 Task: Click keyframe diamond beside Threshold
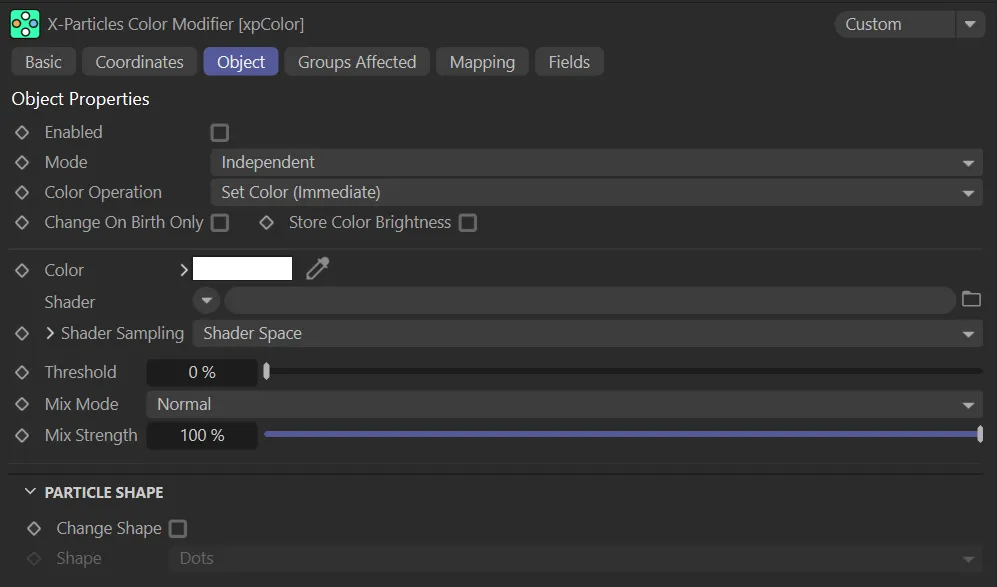click(x=22, y=372)
